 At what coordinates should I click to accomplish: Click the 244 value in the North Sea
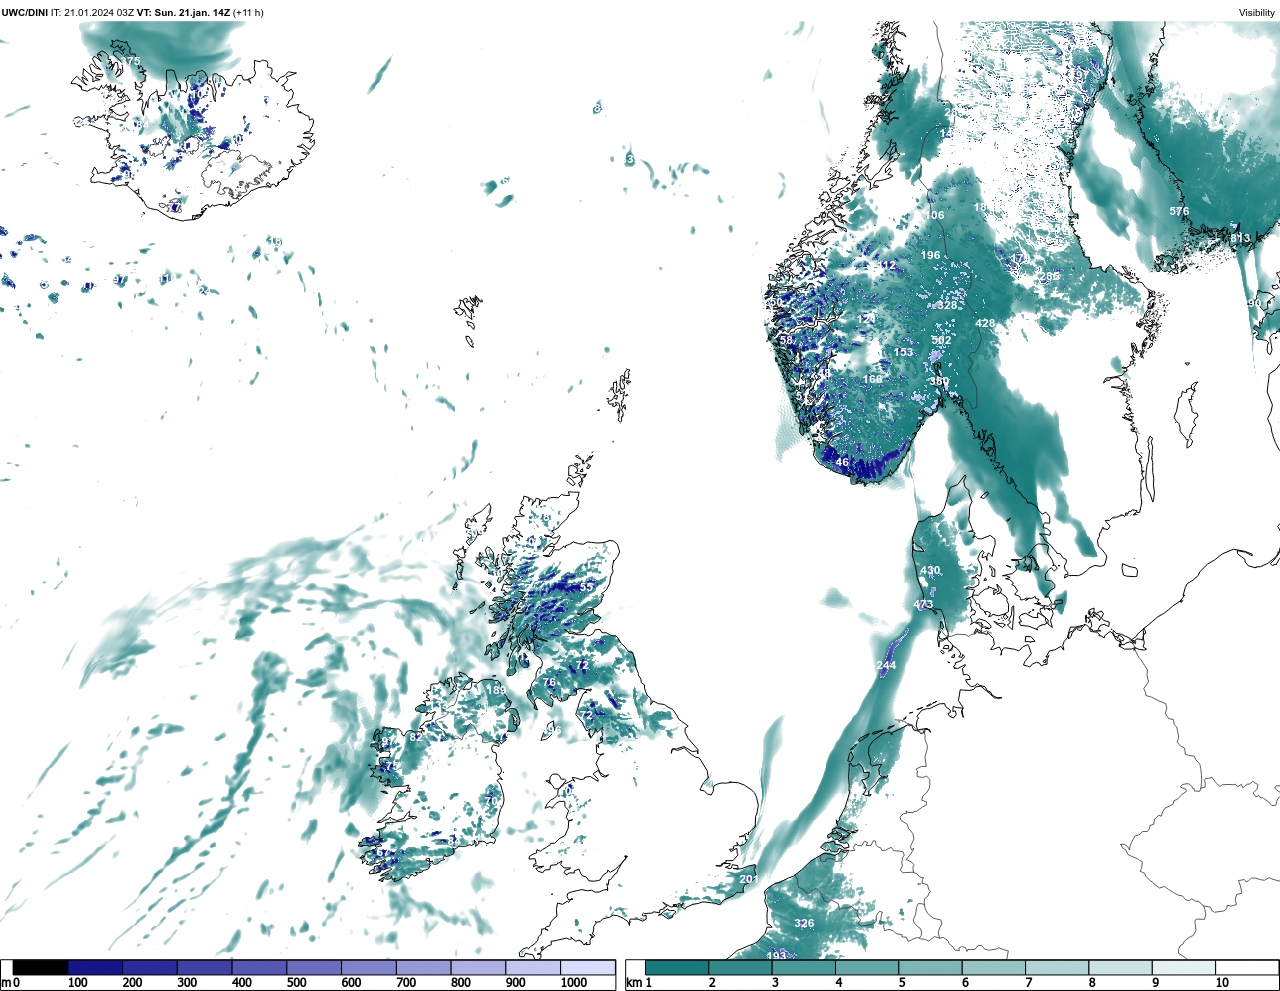click(x=886, y=665)
